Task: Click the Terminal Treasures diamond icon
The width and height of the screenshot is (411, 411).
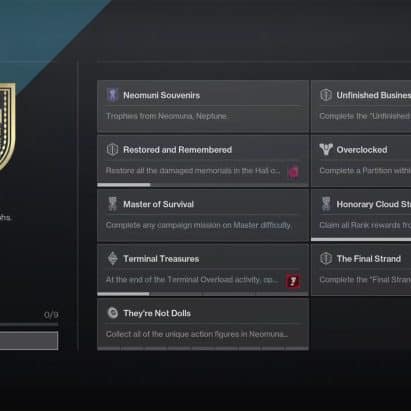Action: coord(113,258)
